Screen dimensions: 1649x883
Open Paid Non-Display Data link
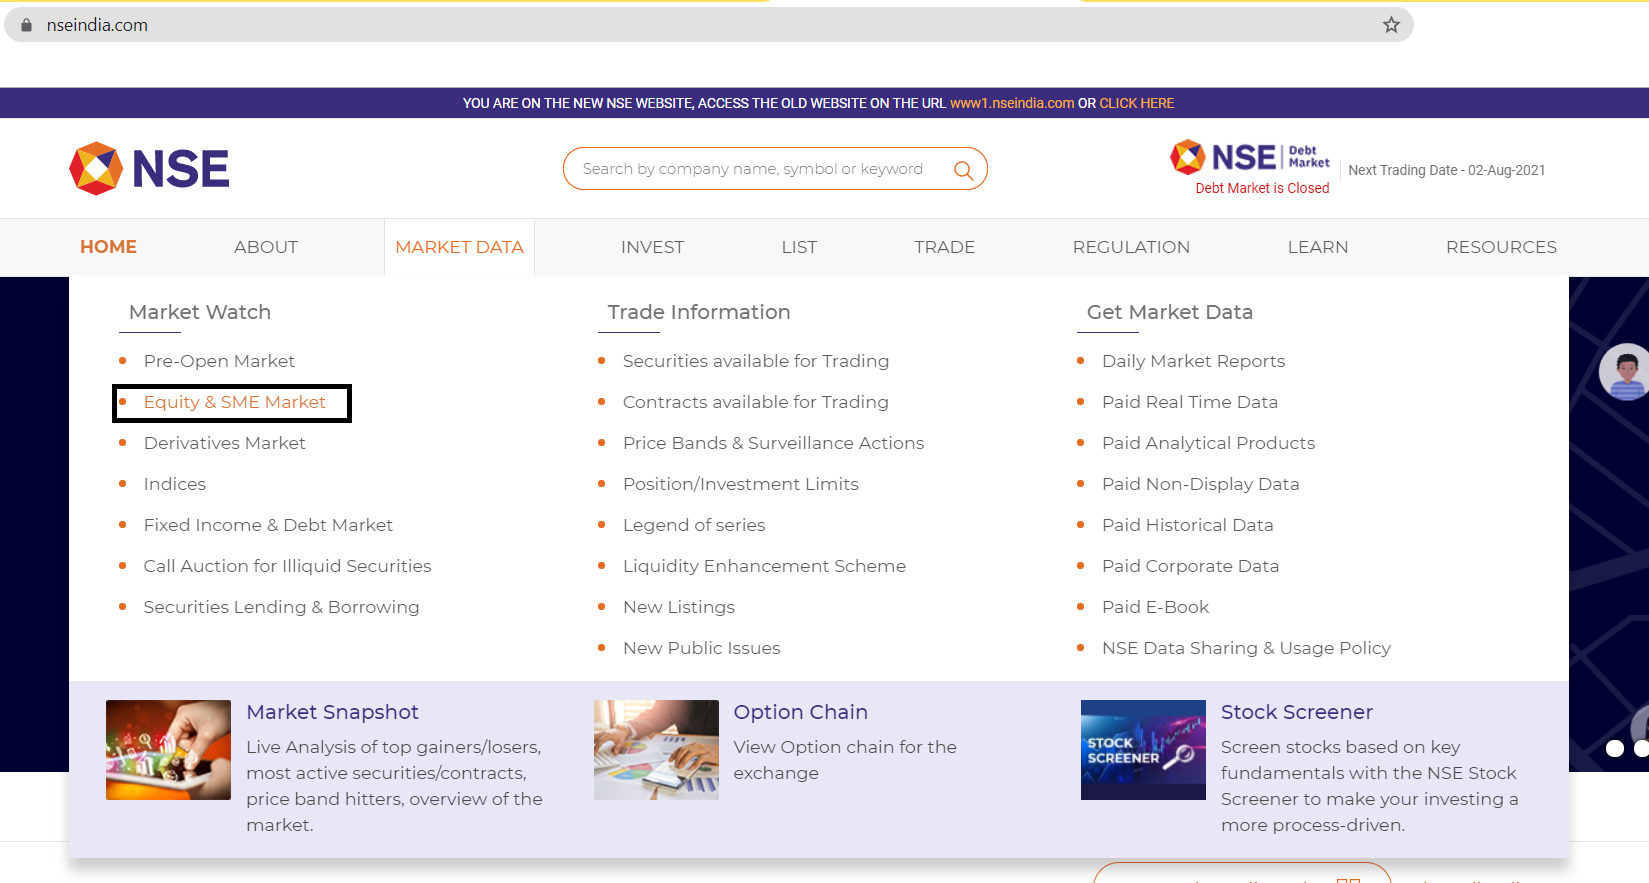[x=1200, y=484]
